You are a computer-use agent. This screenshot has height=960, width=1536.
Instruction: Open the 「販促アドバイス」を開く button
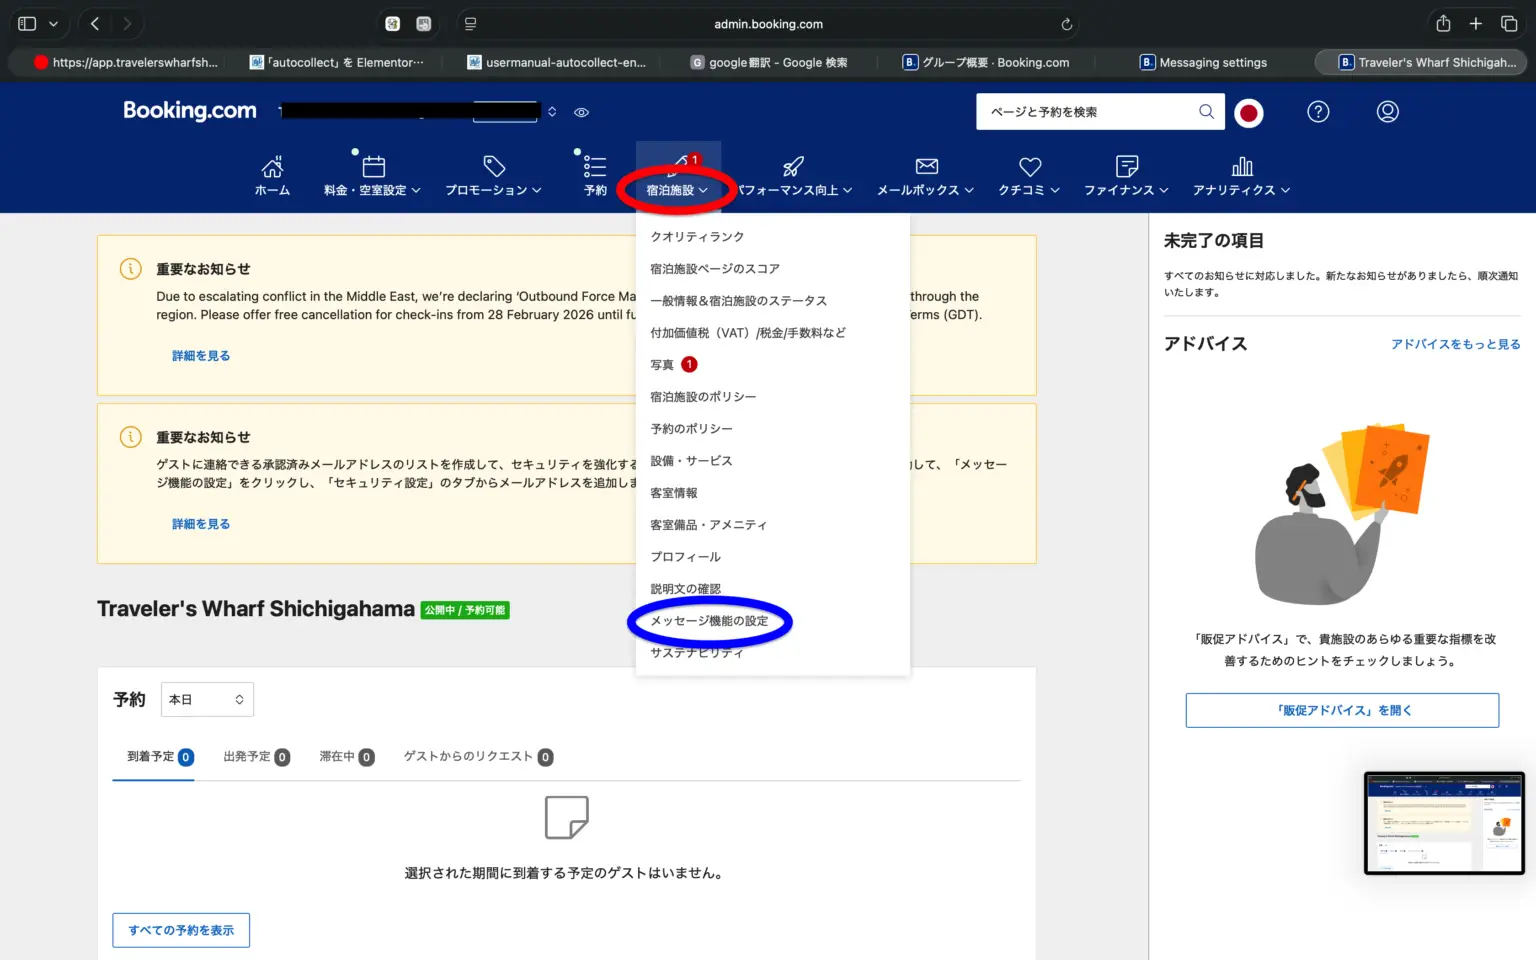(x=1342, y=710)
